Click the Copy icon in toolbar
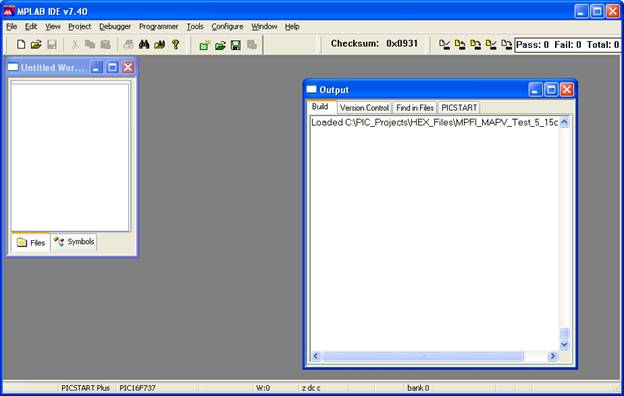This screenshot has height=396, width=624. [x=90, y=44]
